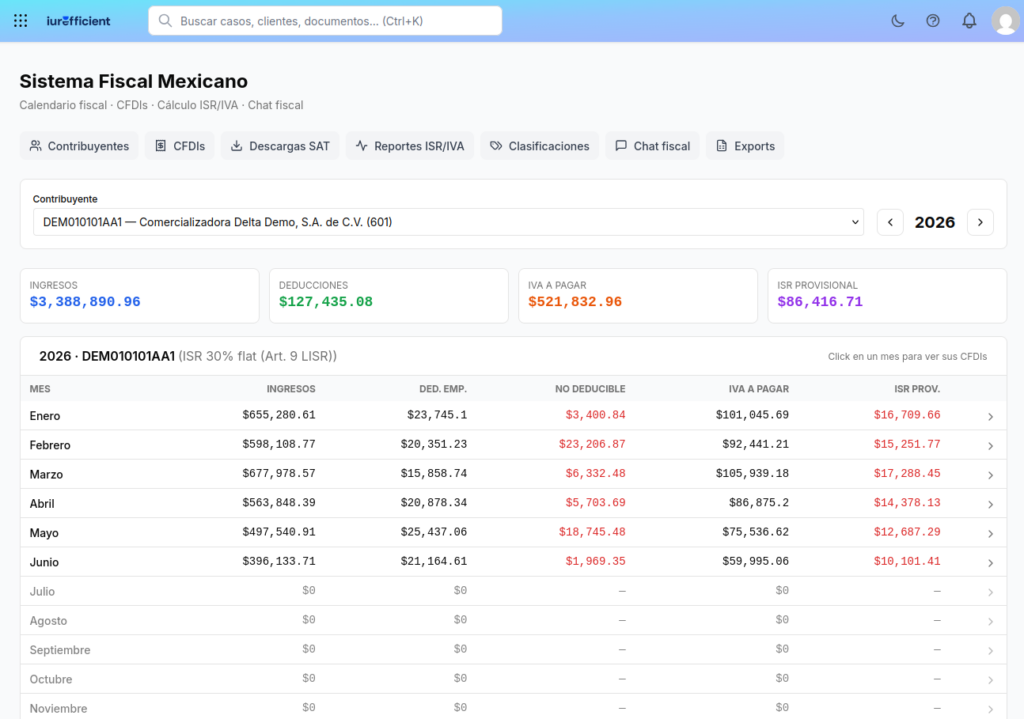Image resolution: width=1024 pixels, height=719 pixels.
Task: Select the Enero month name
Action: (x=45, y=416)
